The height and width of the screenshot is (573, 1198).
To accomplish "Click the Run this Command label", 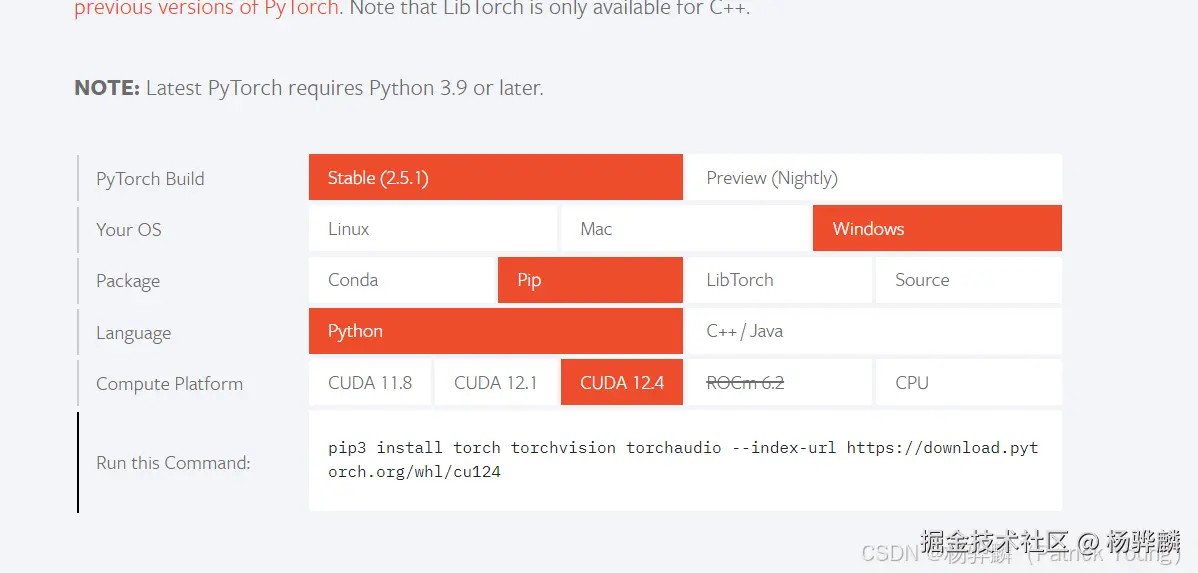I will 173,463.
